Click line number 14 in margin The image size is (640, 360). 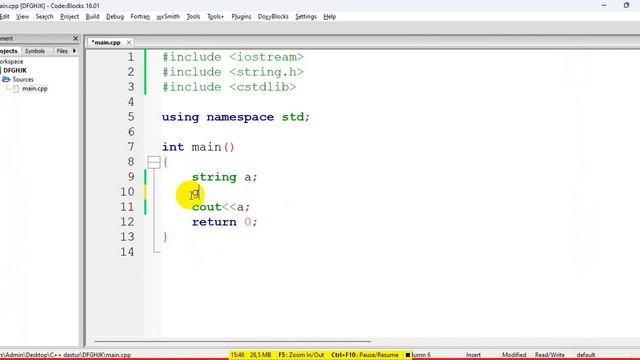click(x=127, y=252)
